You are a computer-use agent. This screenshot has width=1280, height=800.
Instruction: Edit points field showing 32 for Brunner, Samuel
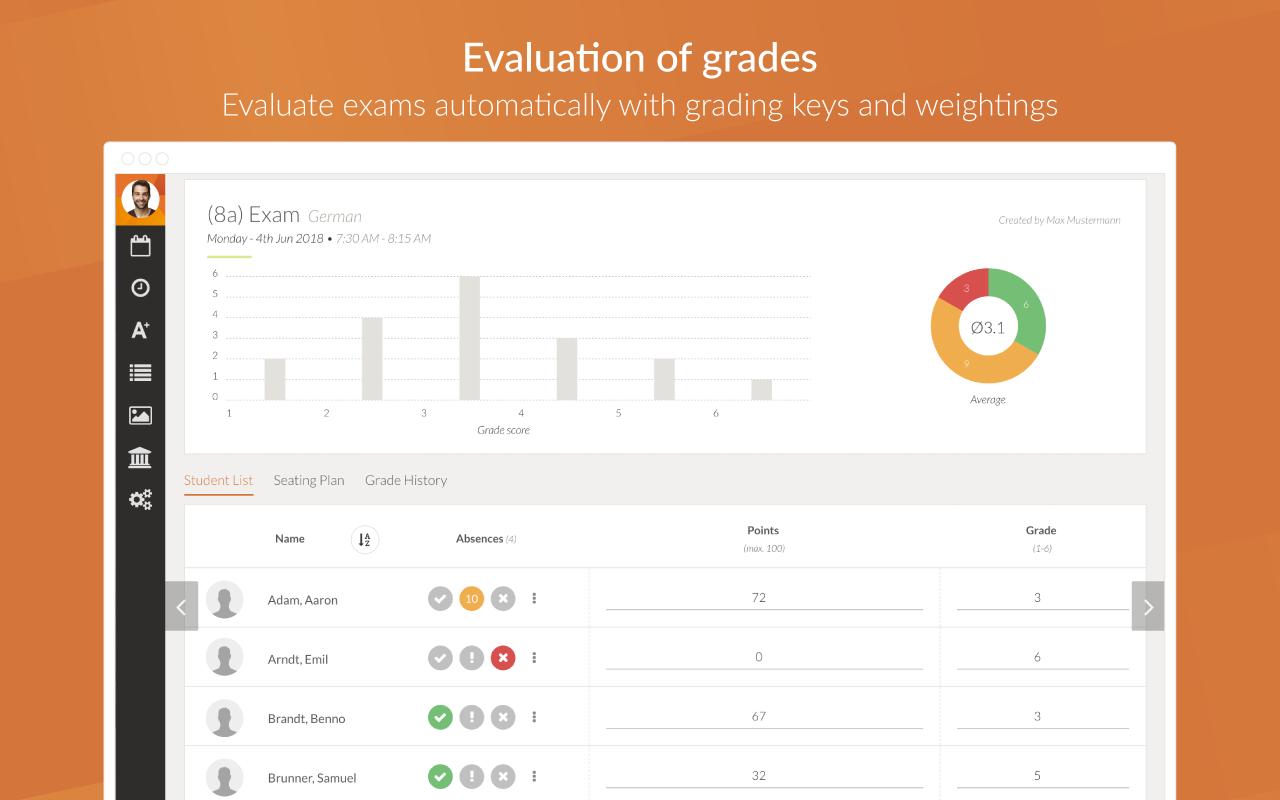[x=764, y=775]
